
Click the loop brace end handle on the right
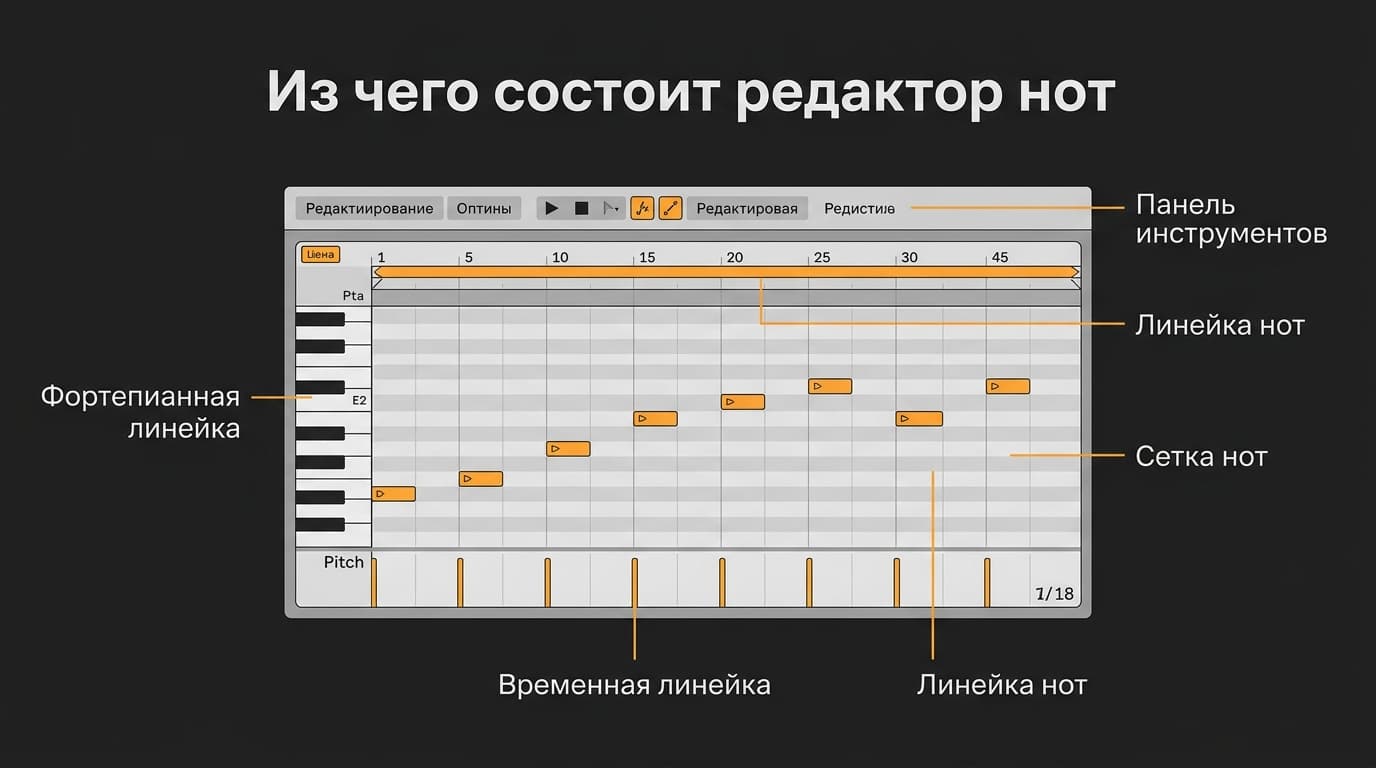coord(1075,272)
